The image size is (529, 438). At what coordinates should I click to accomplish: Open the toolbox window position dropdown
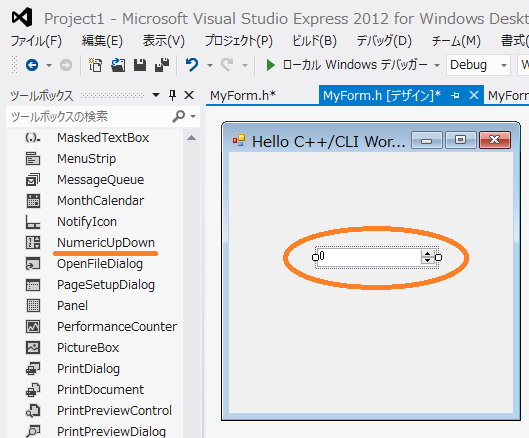[156, 95]
